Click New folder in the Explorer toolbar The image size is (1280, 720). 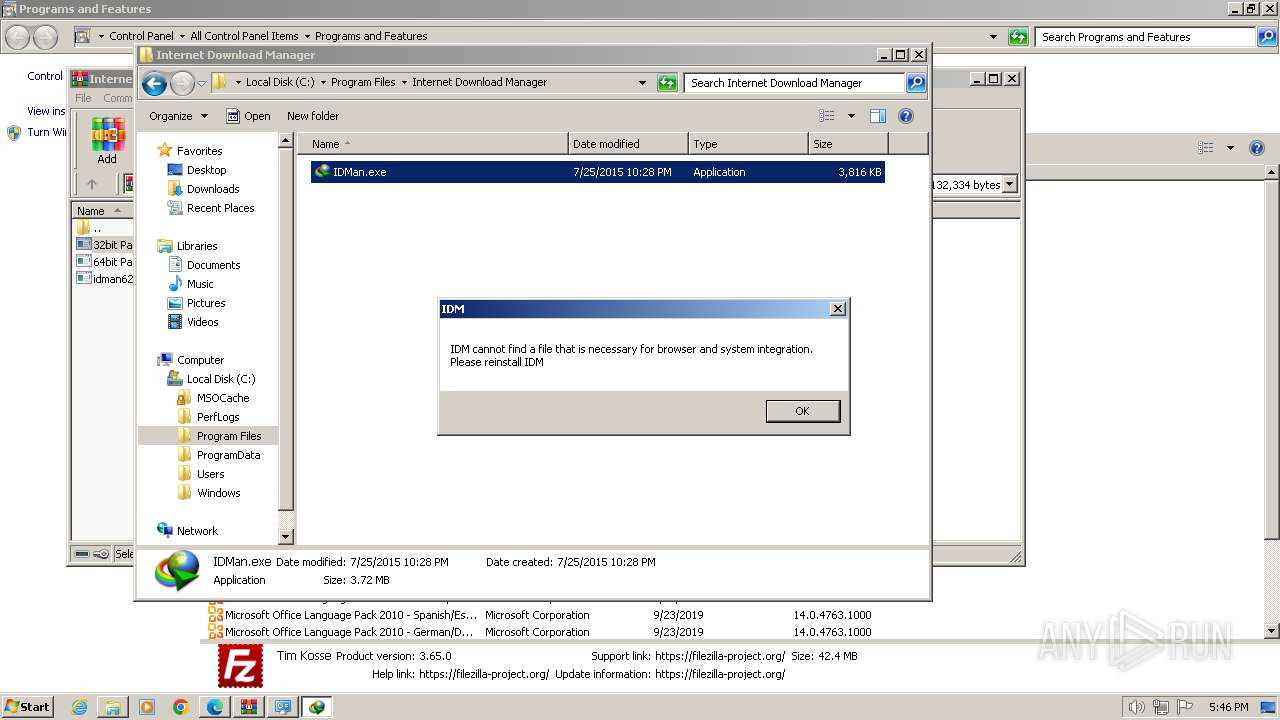(x=313, y=116)
